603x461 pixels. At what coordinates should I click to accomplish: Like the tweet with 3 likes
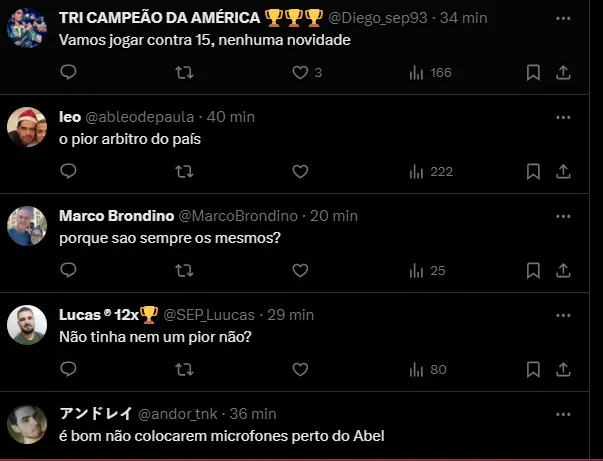pyautogui.click(x=300, y=72)
